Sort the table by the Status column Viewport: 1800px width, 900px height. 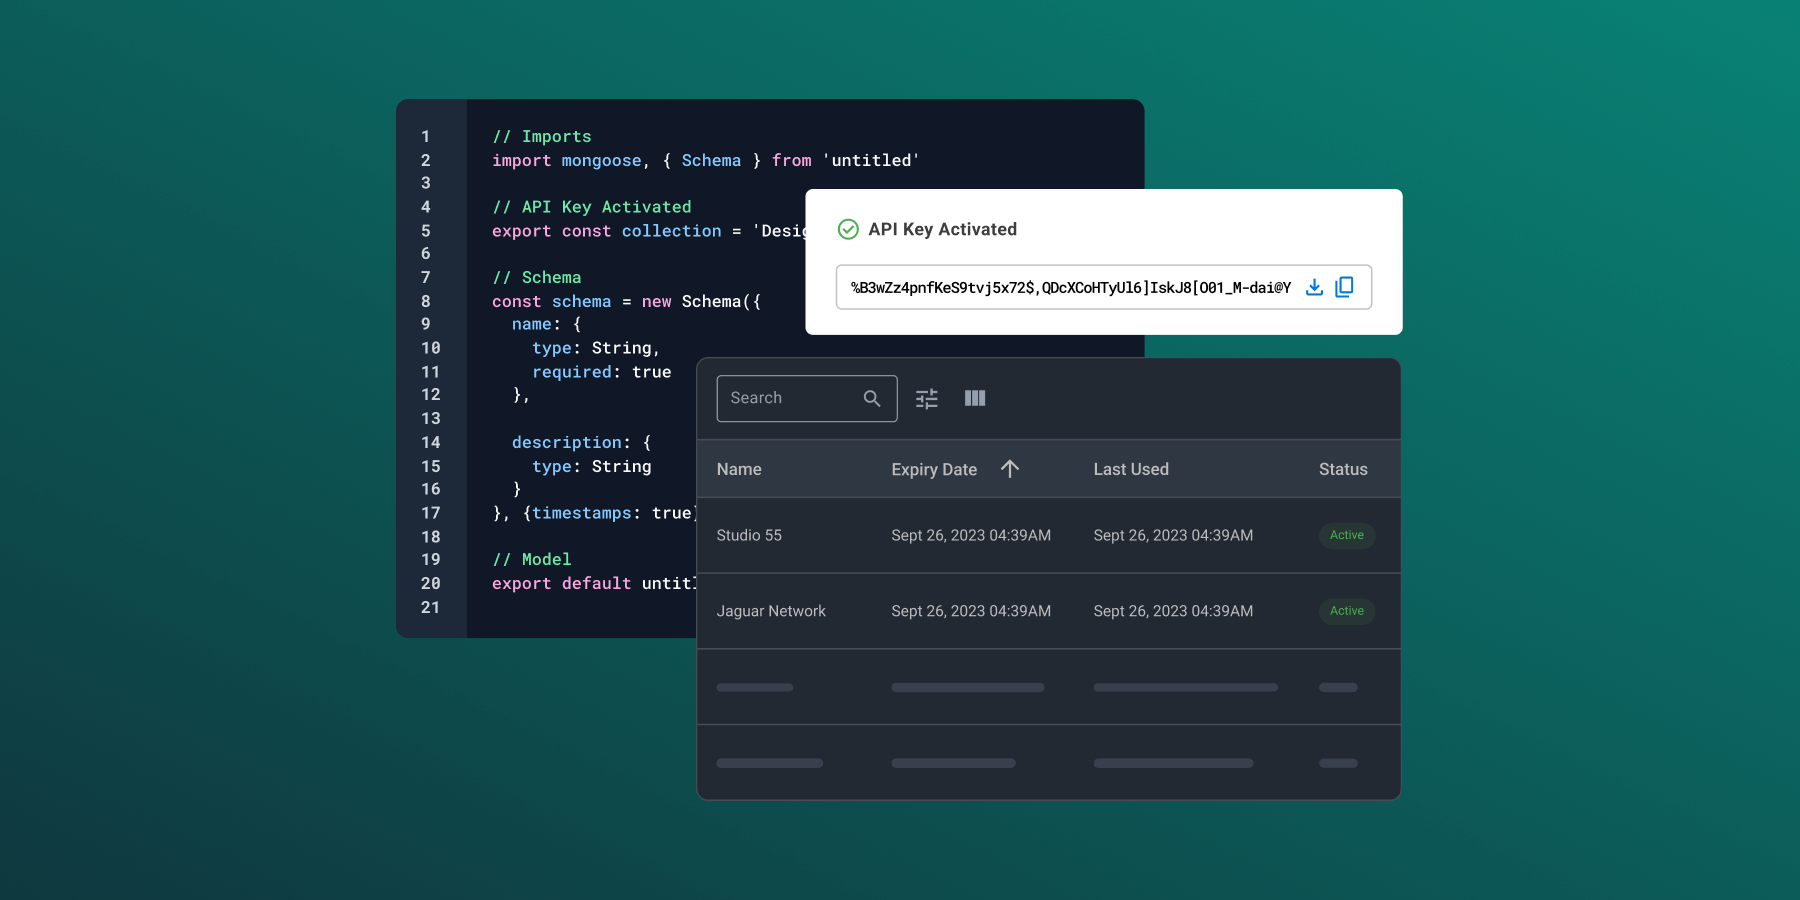pos(1343,468)
